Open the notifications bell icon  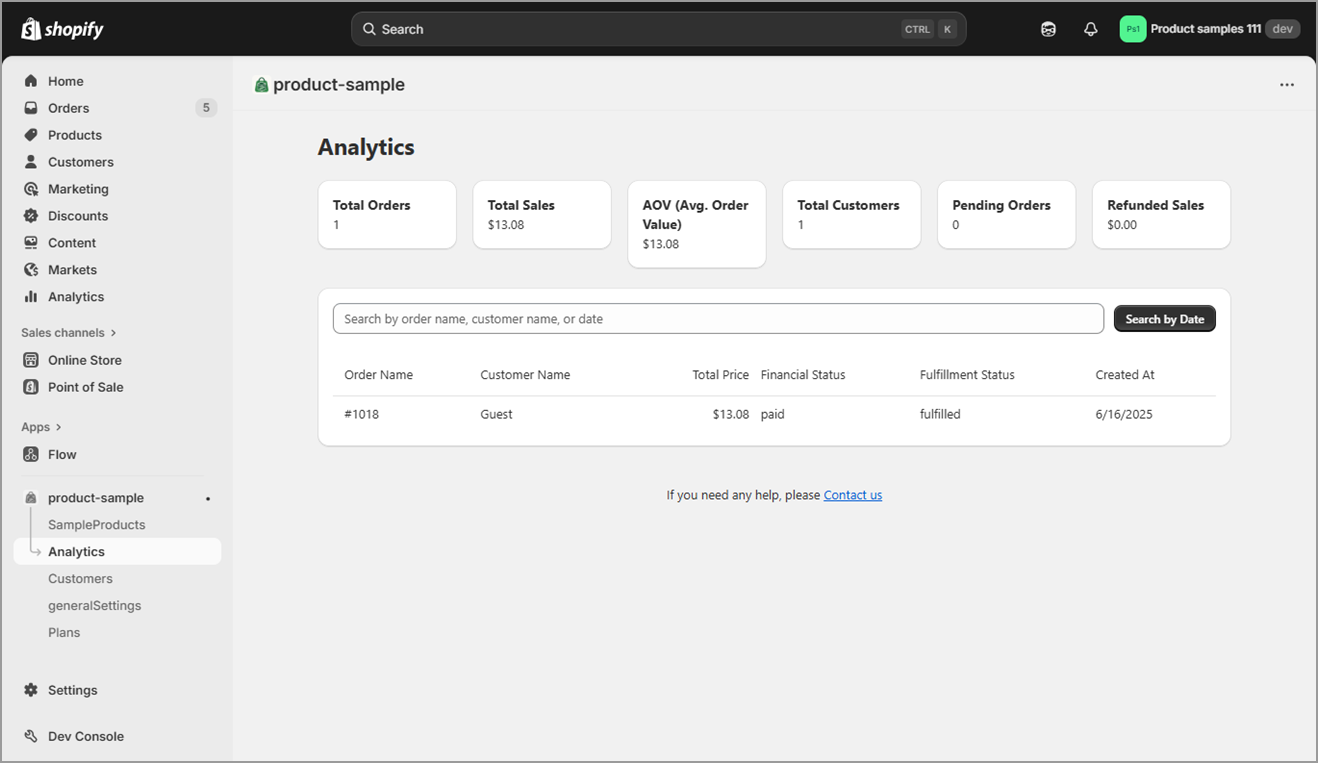pos(1090,29)
